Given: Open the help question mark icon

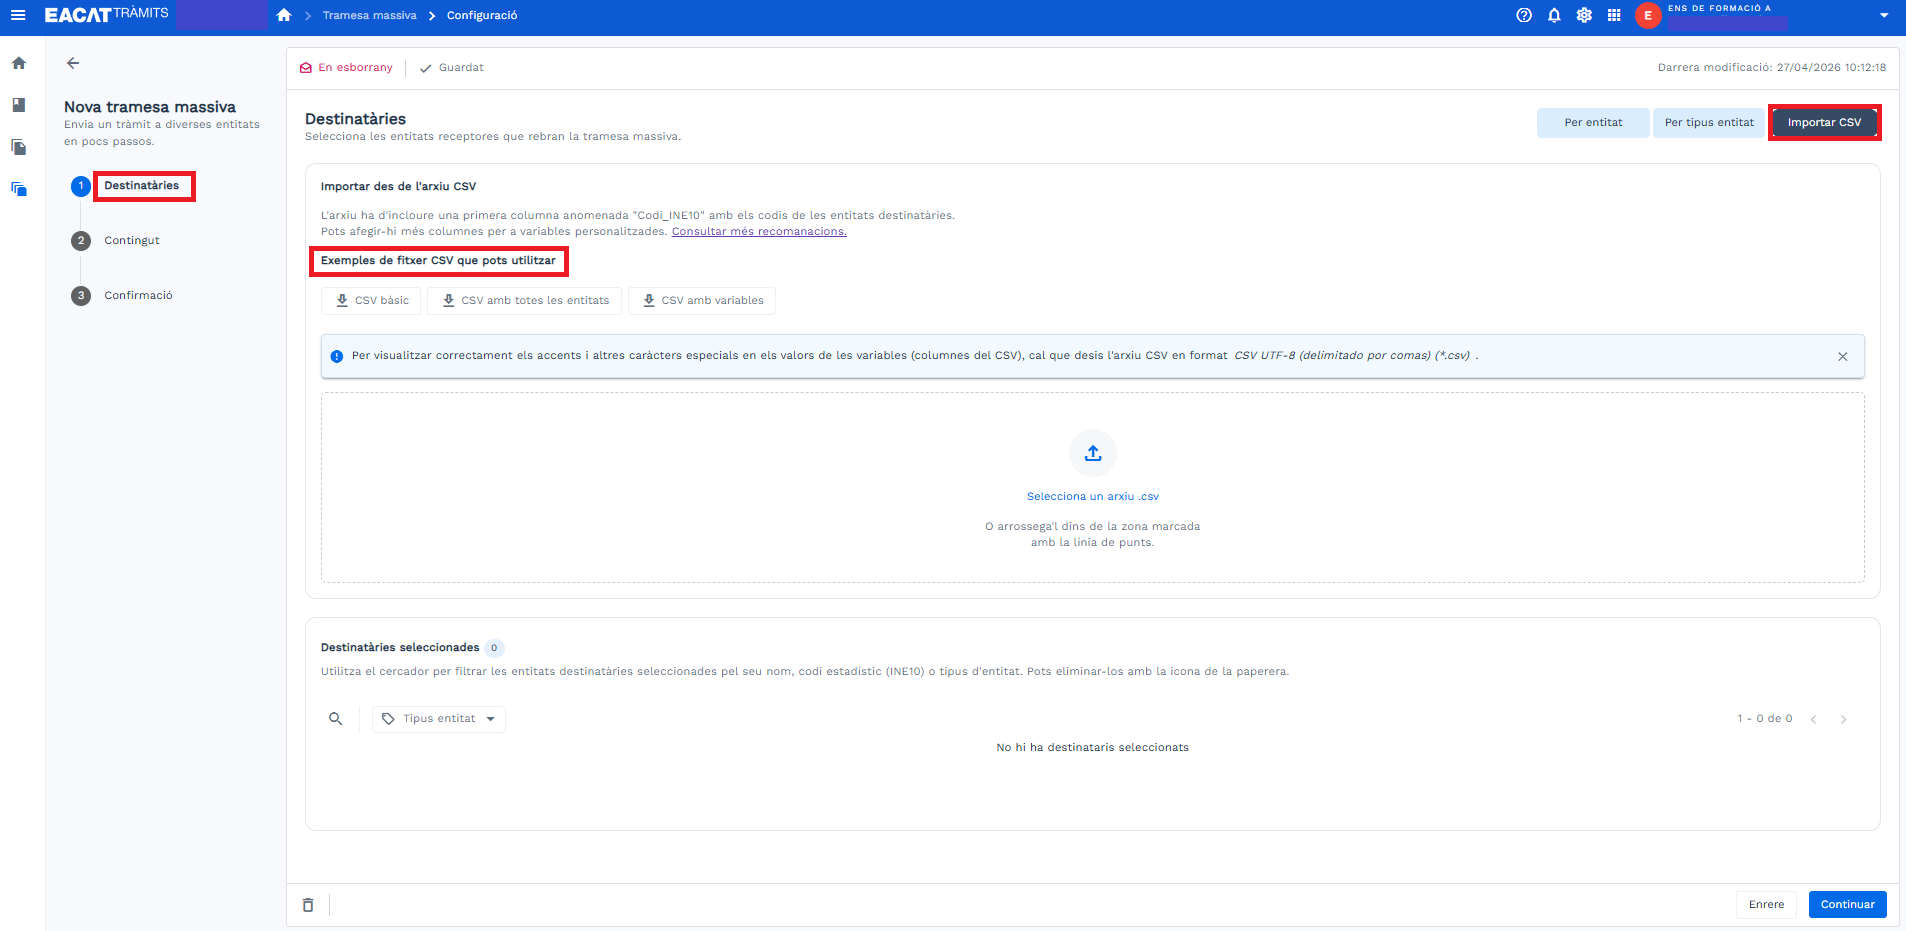Looking at the screenshot, I should click(x=1523, y=15).
